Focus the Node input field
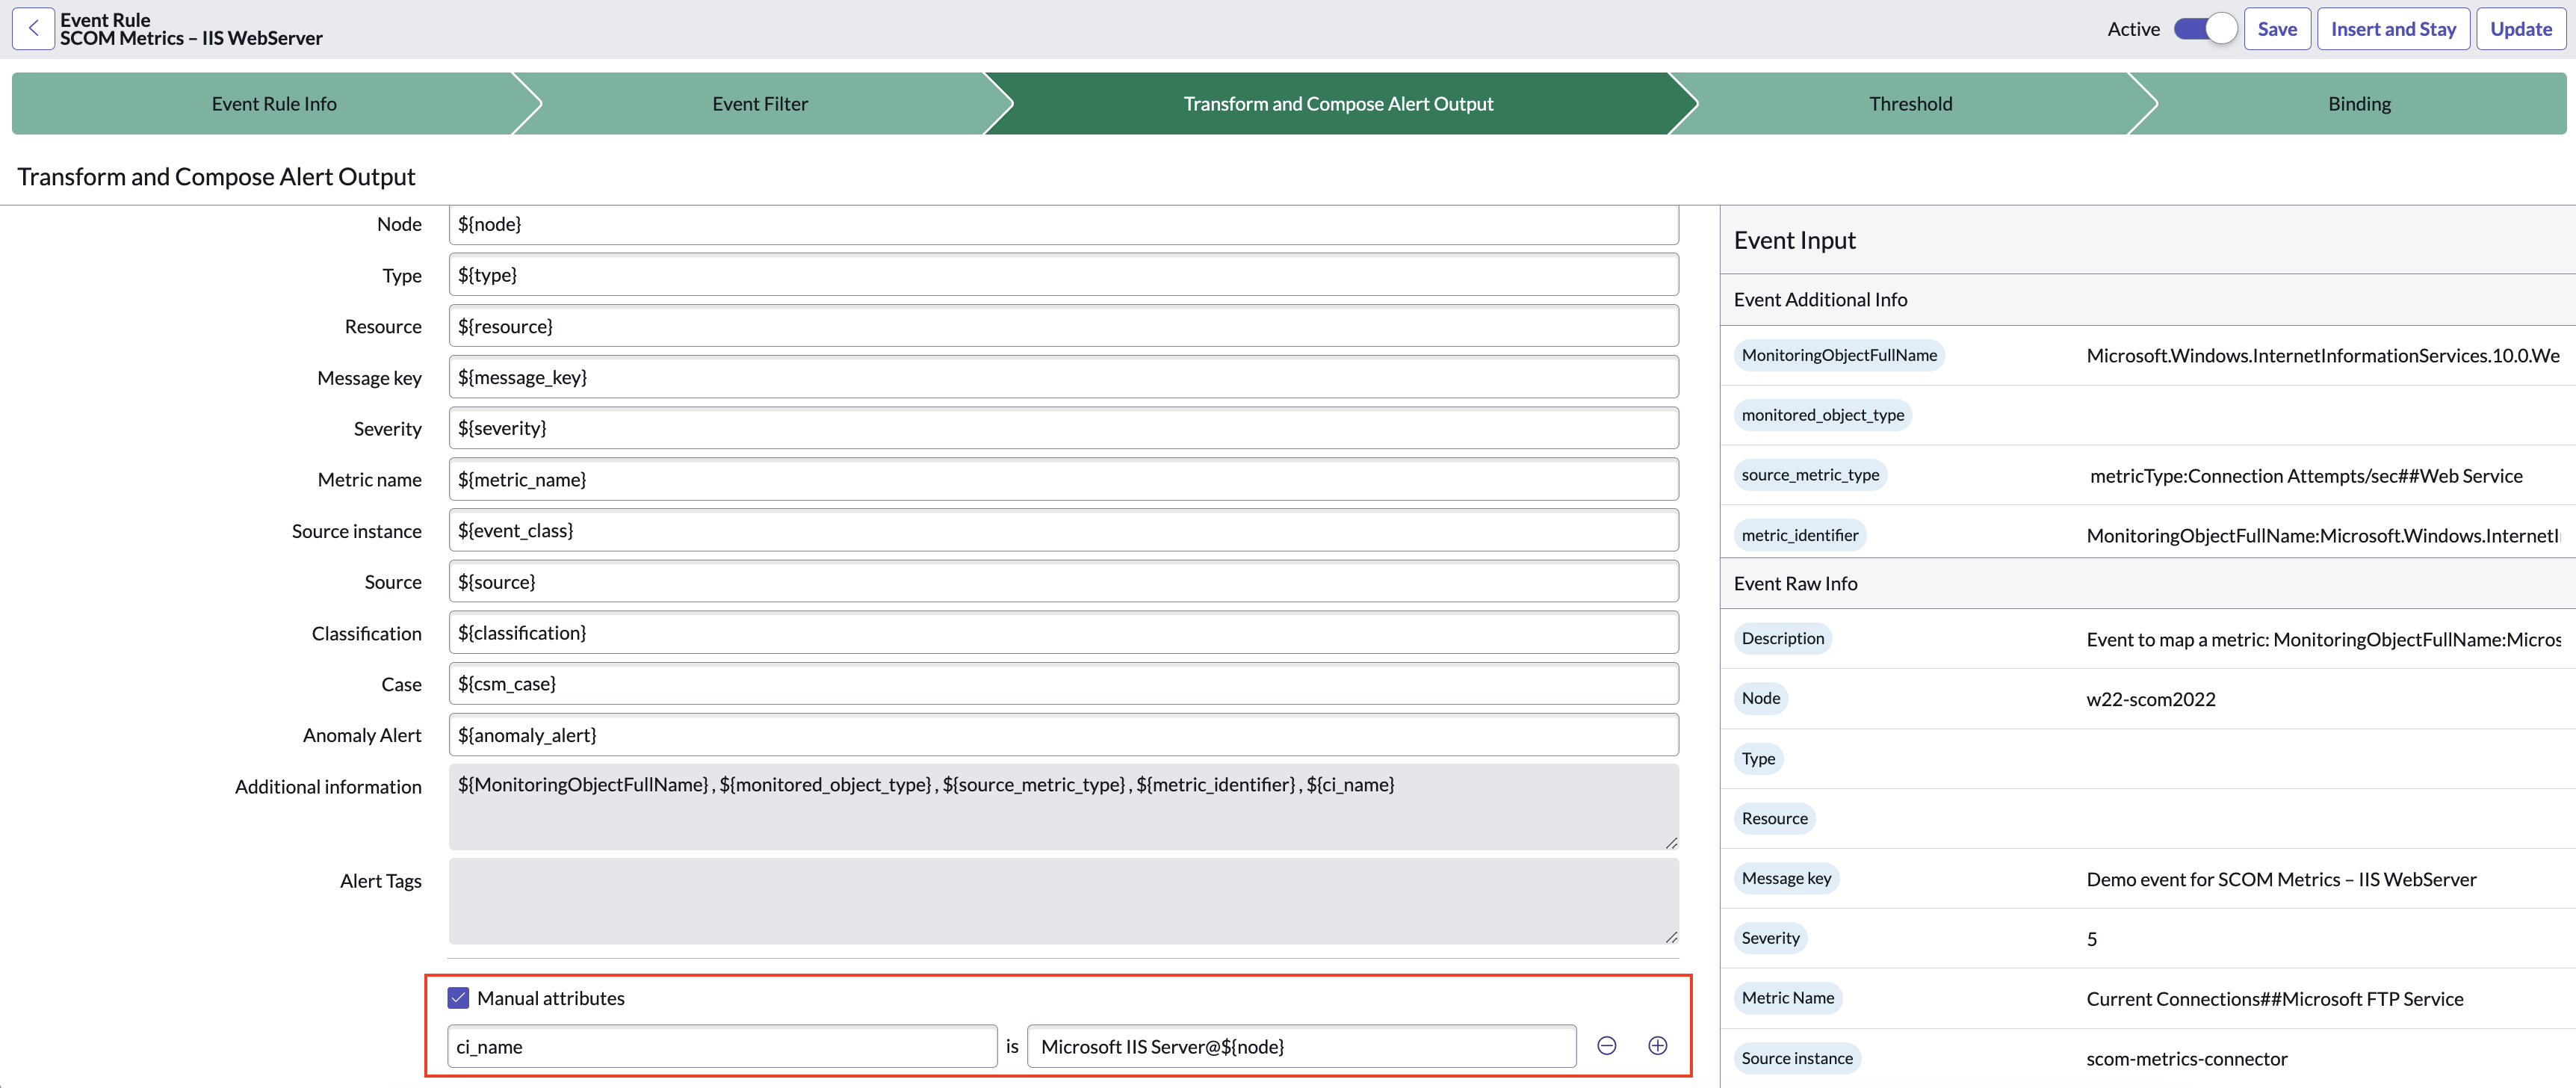 coord(1063,224)
